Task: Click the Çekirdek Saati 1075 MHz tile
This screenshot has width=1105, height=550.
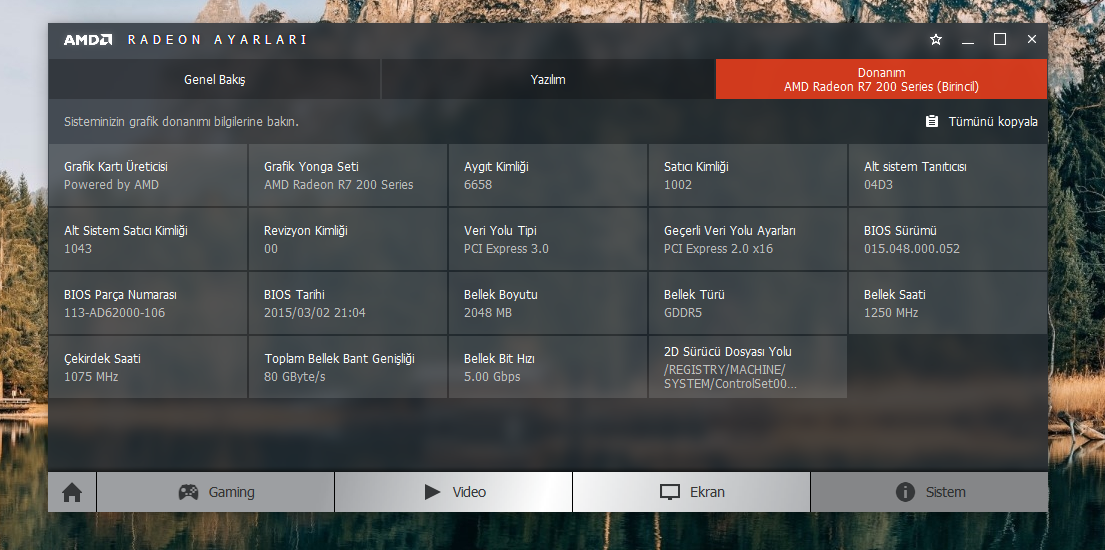Action: click(x=148, y=367)
